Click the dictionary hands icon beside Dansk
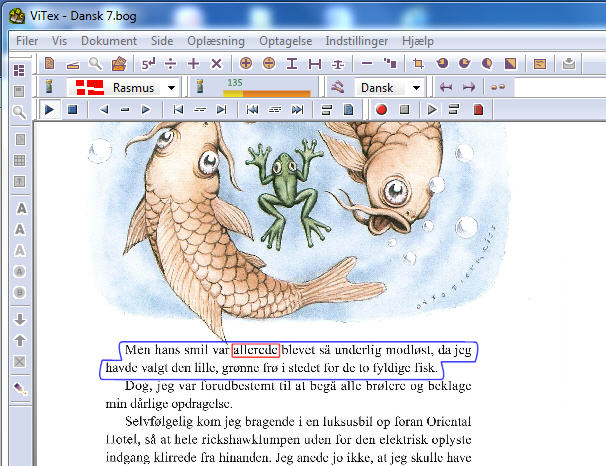The image size is (606, 466). pos(337,87)
